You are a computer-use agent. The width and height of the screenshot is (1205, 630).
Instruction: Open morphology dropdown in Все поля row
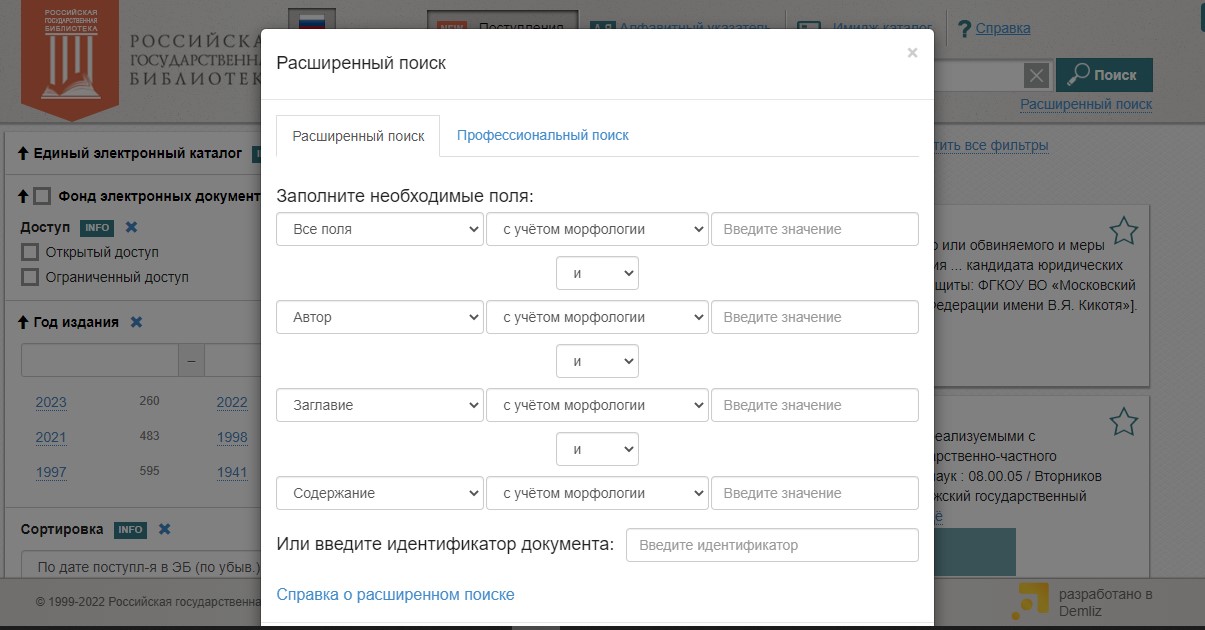(x=597, y=229)
